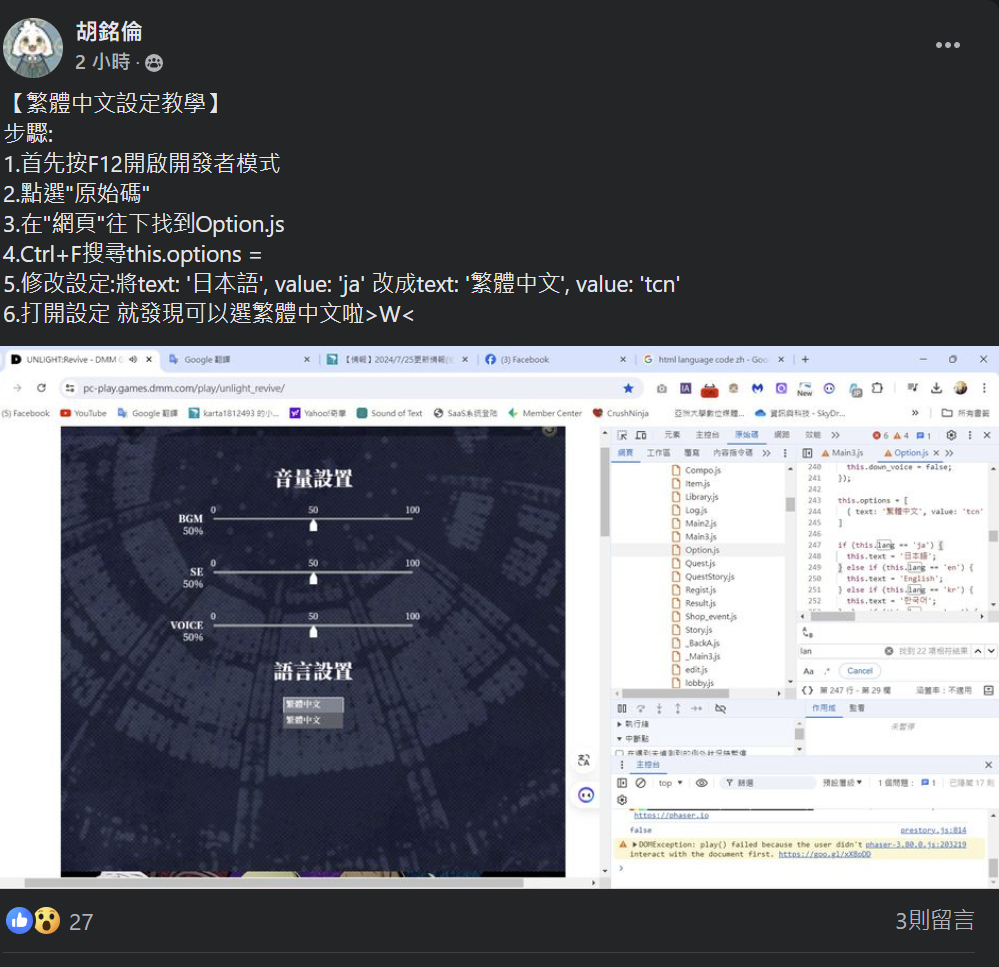The height and width of the screenshot is (967, 999).
Task: Click the Wow reaction emoji icon
Action: (x=47, y=920)
